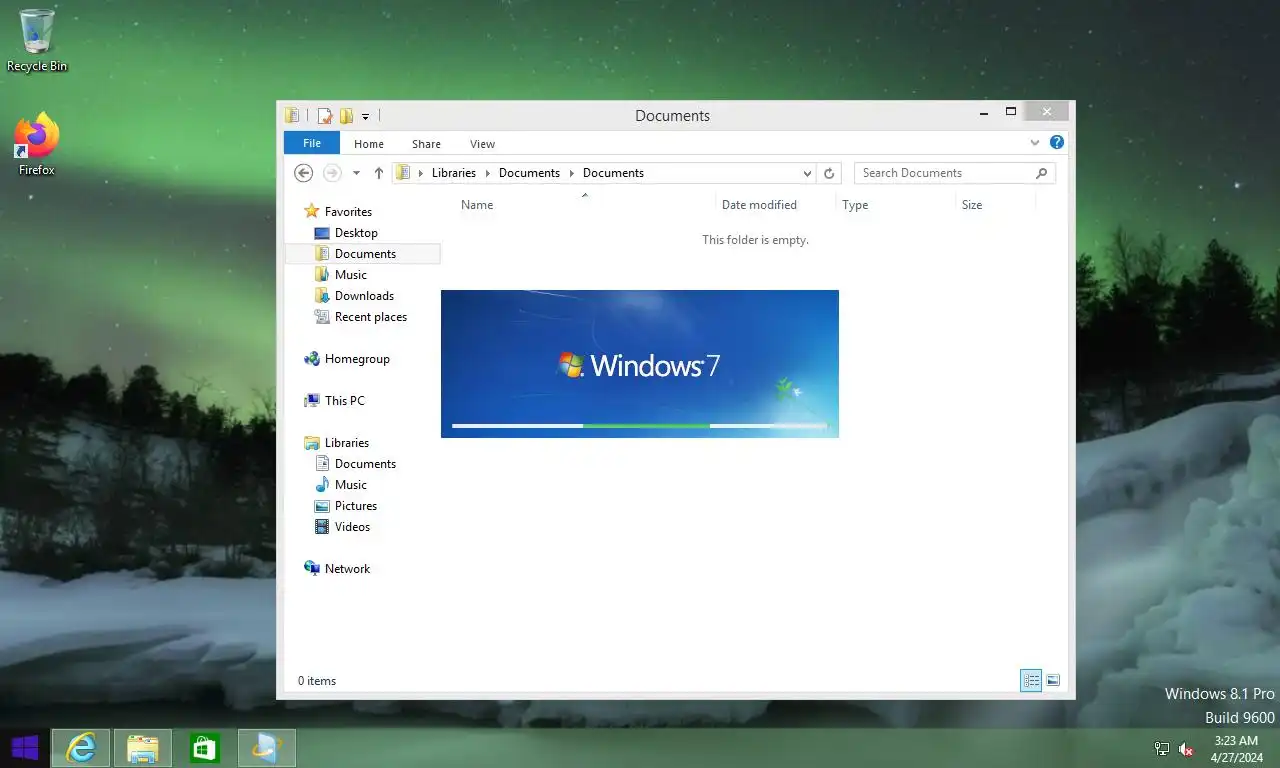This screenshot has width=1280, height=768.
Task: Open the Start button
Action: click(x=24, y=748)
